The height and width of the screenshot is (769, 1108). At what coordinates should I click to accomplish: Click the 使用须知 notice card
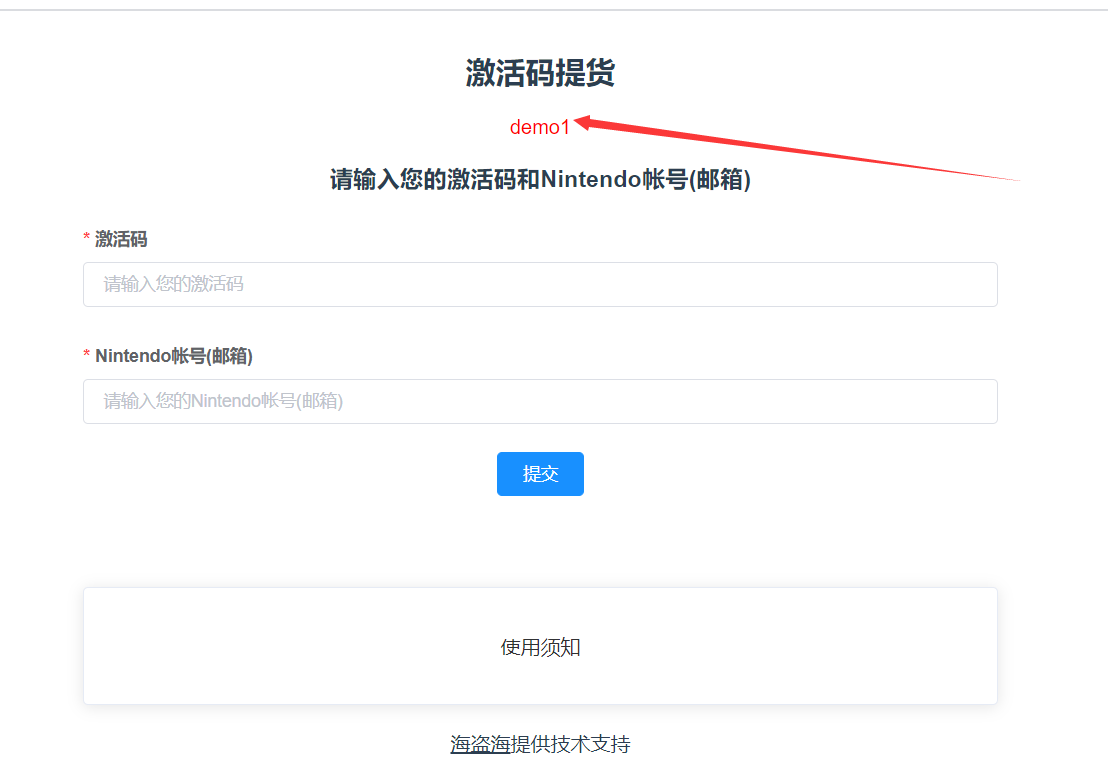(540, 646)
